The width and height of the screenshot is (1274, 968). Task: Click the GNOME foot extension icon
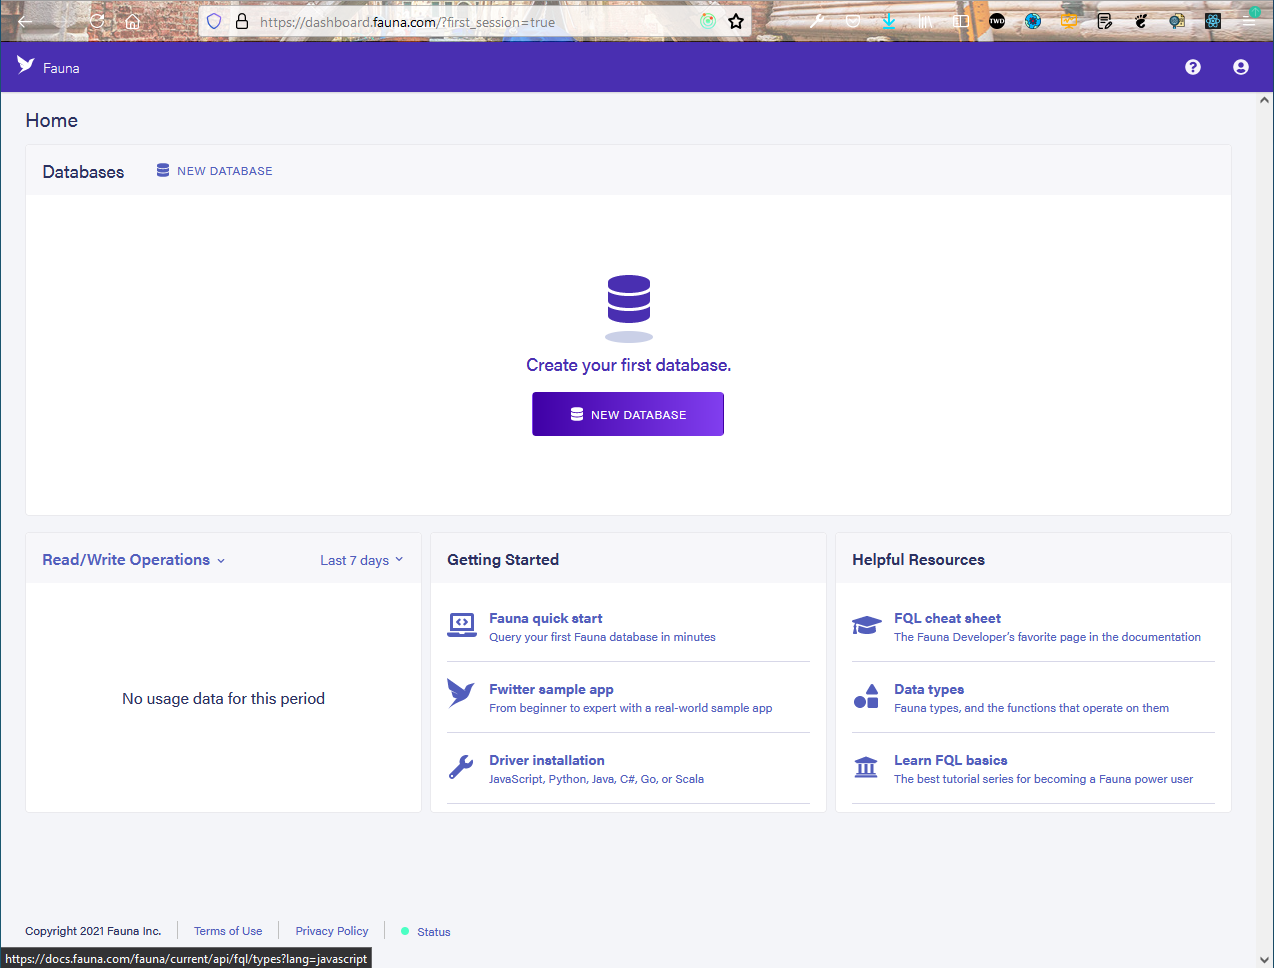[x=1141, y=21]
